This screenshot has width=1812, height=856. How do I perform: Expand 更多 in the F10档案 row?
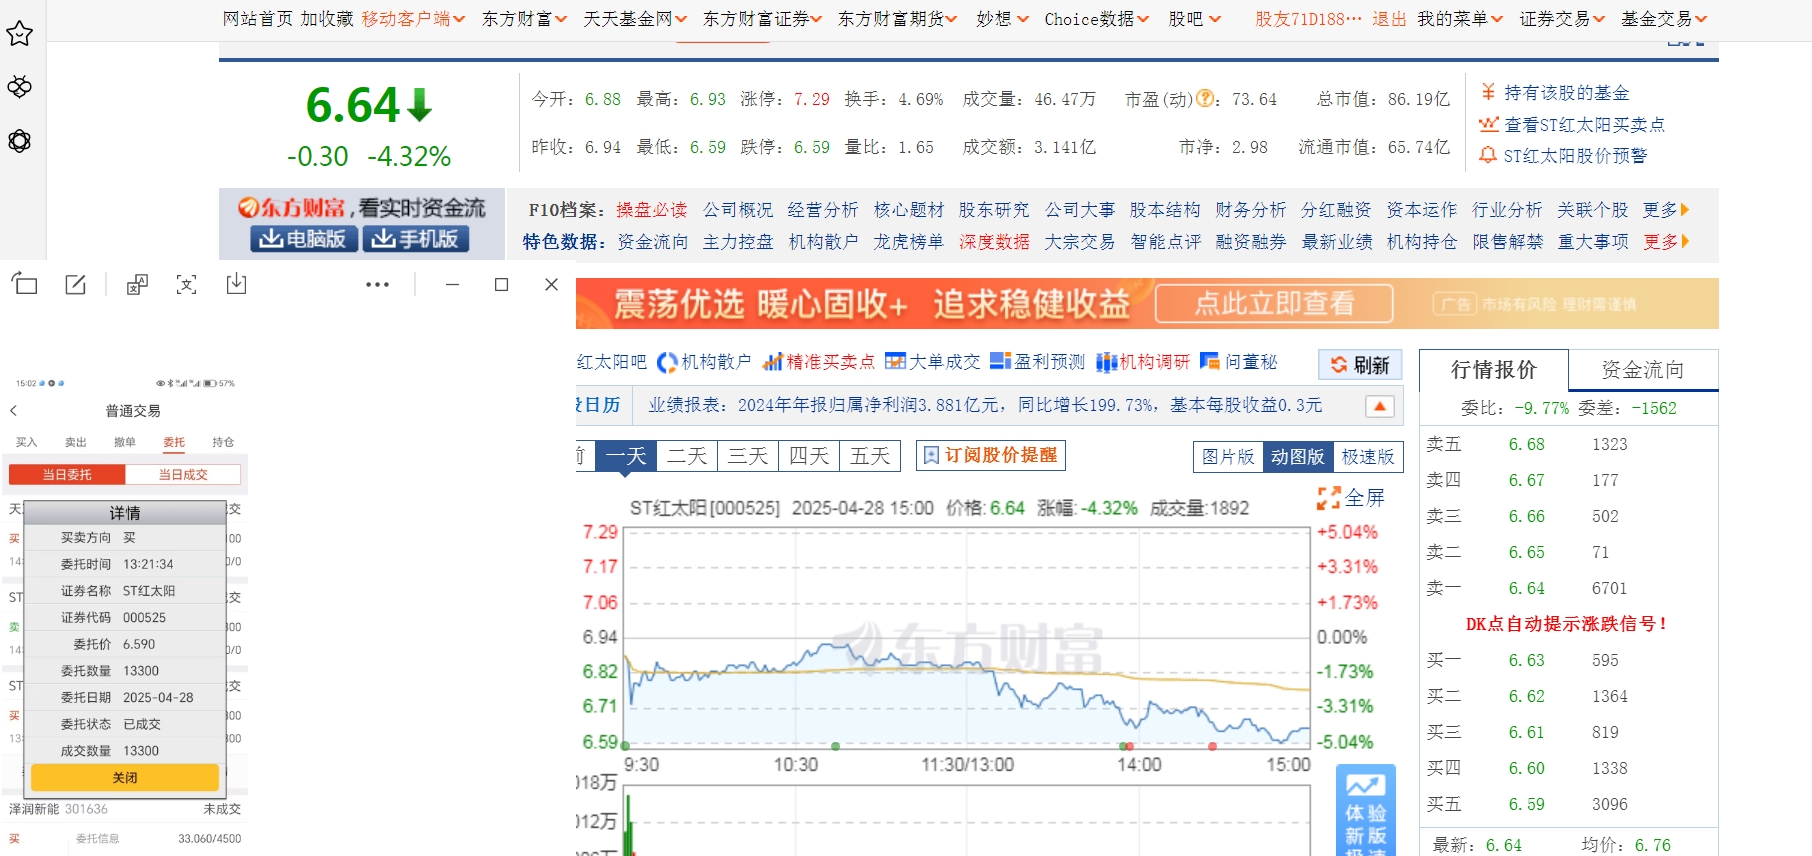(1666, 210)
